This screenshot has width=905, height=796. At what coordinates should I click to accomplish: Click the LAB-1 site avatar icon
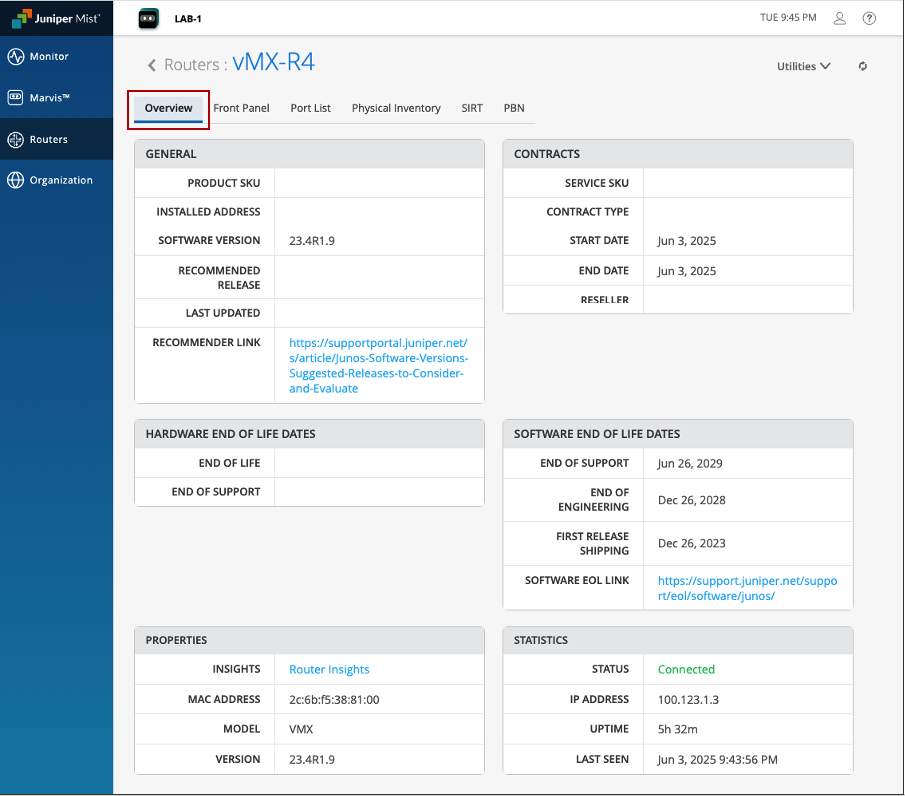coord(148,18)
